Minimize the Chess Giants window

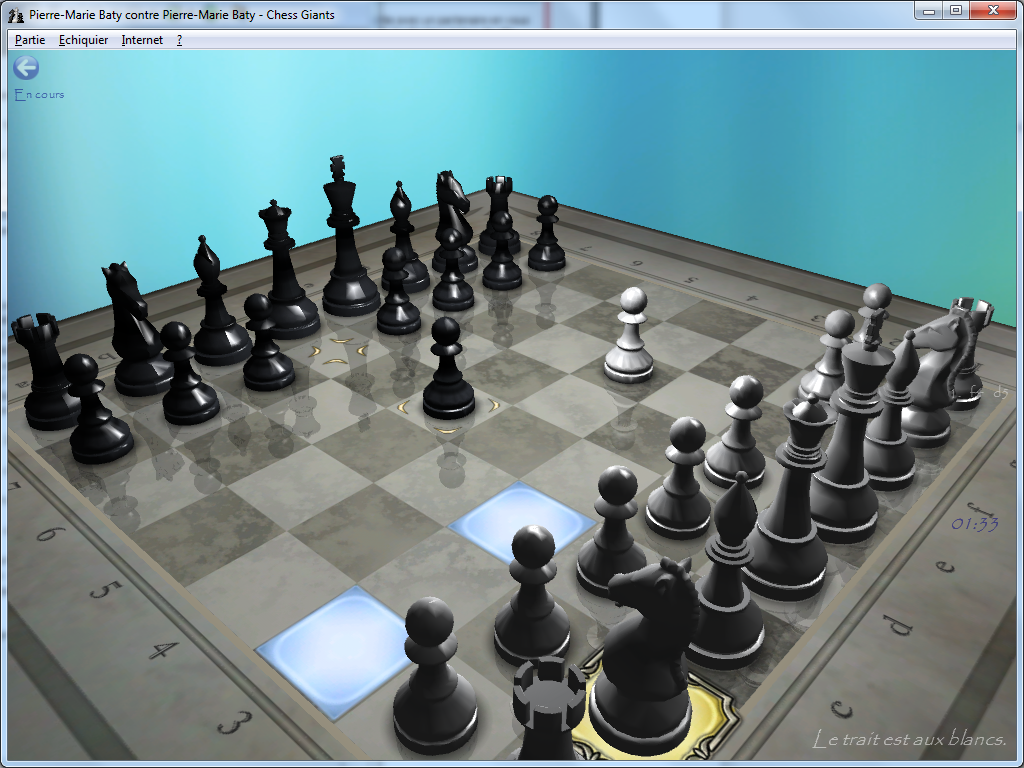click(x=929, y=10)
